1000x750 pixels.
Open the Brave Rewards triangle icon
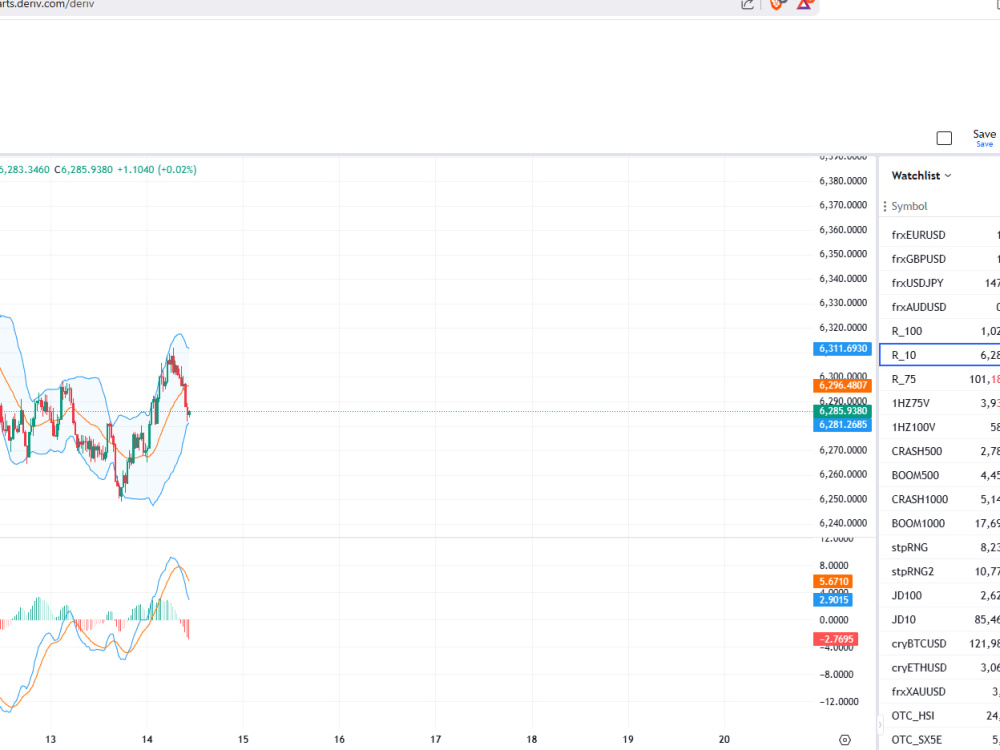point(805,4)
